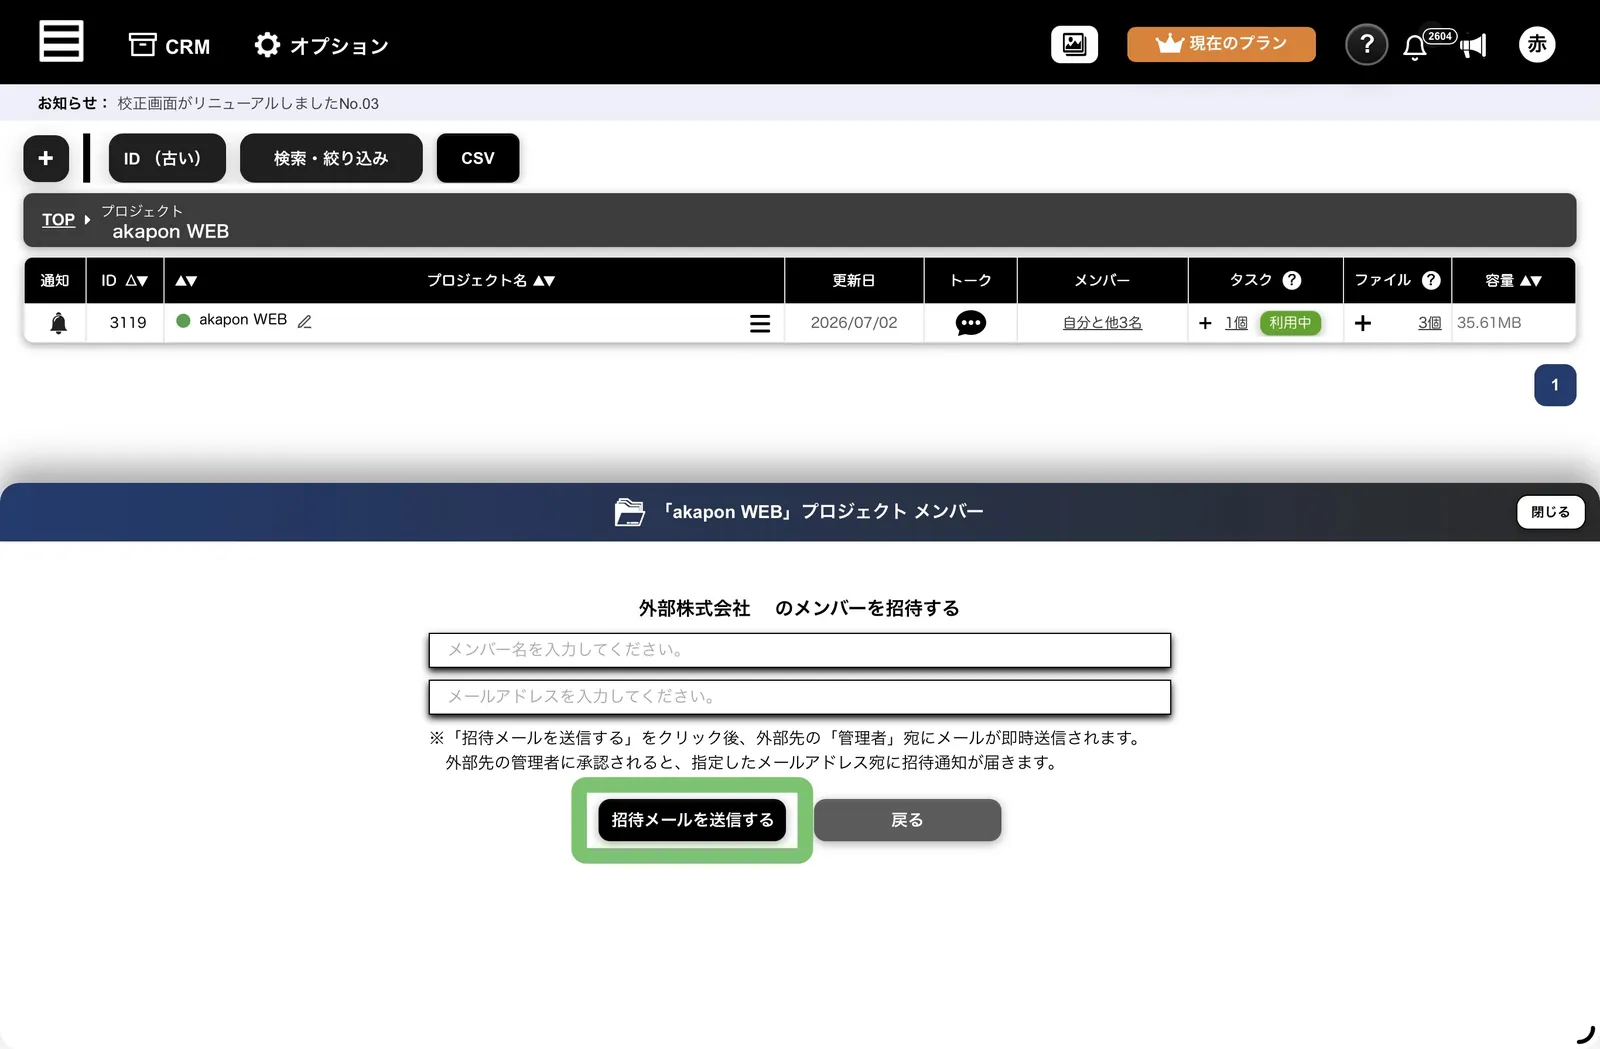Open ファイル column help icon
Image resolution: width=1600 pixels, height=1049 pixels.
[x=1431, y=280]
